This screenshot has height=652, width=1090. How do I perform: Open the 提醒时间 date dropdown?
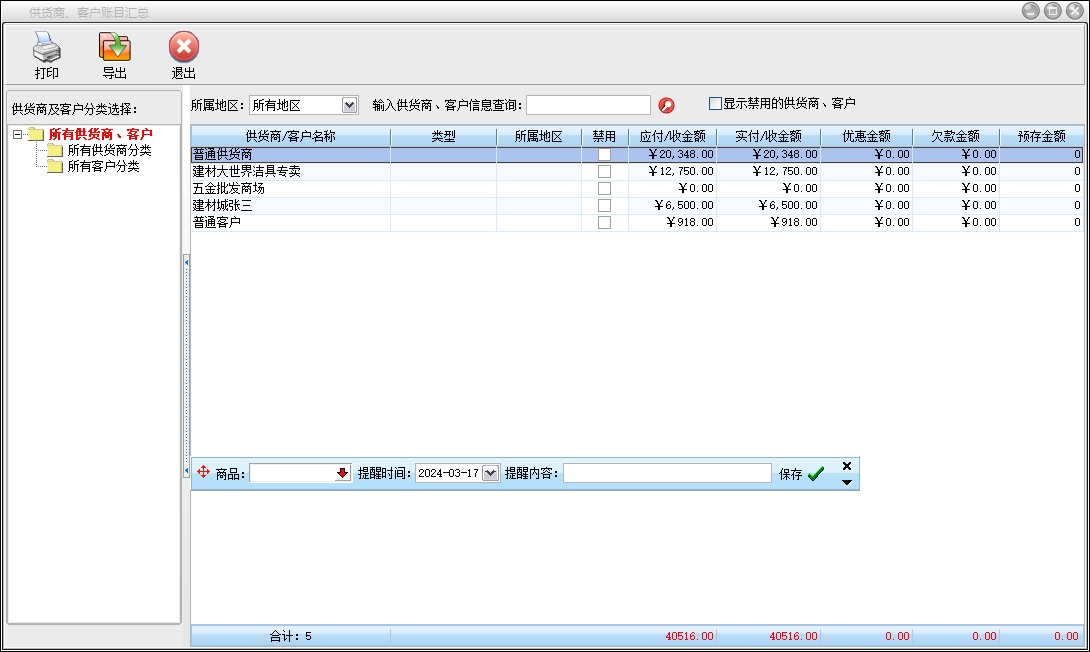pyautogui.click(x=490, y=474)
